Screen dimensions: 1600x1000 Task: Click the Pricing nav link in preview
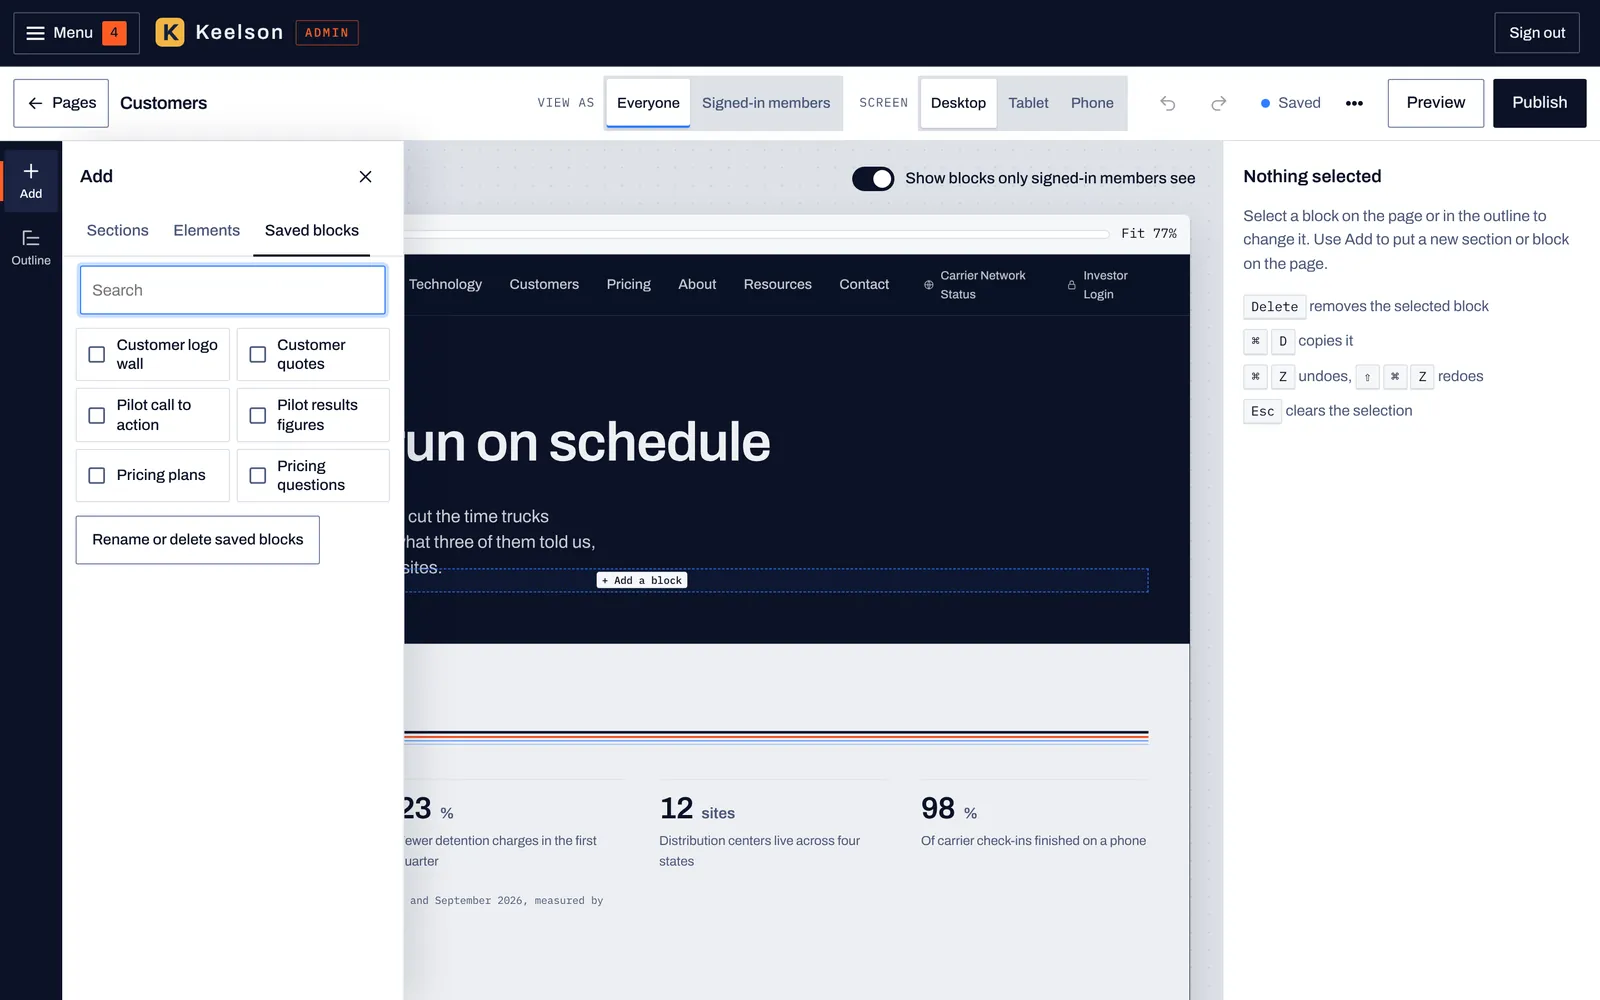point(629,285)
